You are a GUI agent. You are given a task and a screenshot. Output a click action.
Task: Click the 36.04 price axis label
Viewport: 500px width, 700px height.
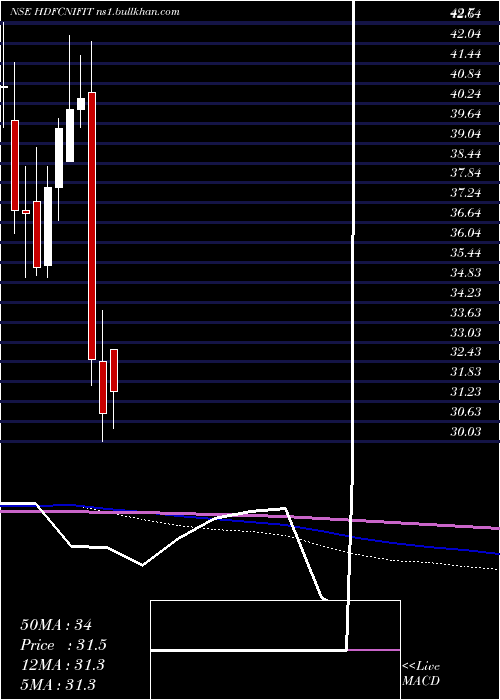466,233
